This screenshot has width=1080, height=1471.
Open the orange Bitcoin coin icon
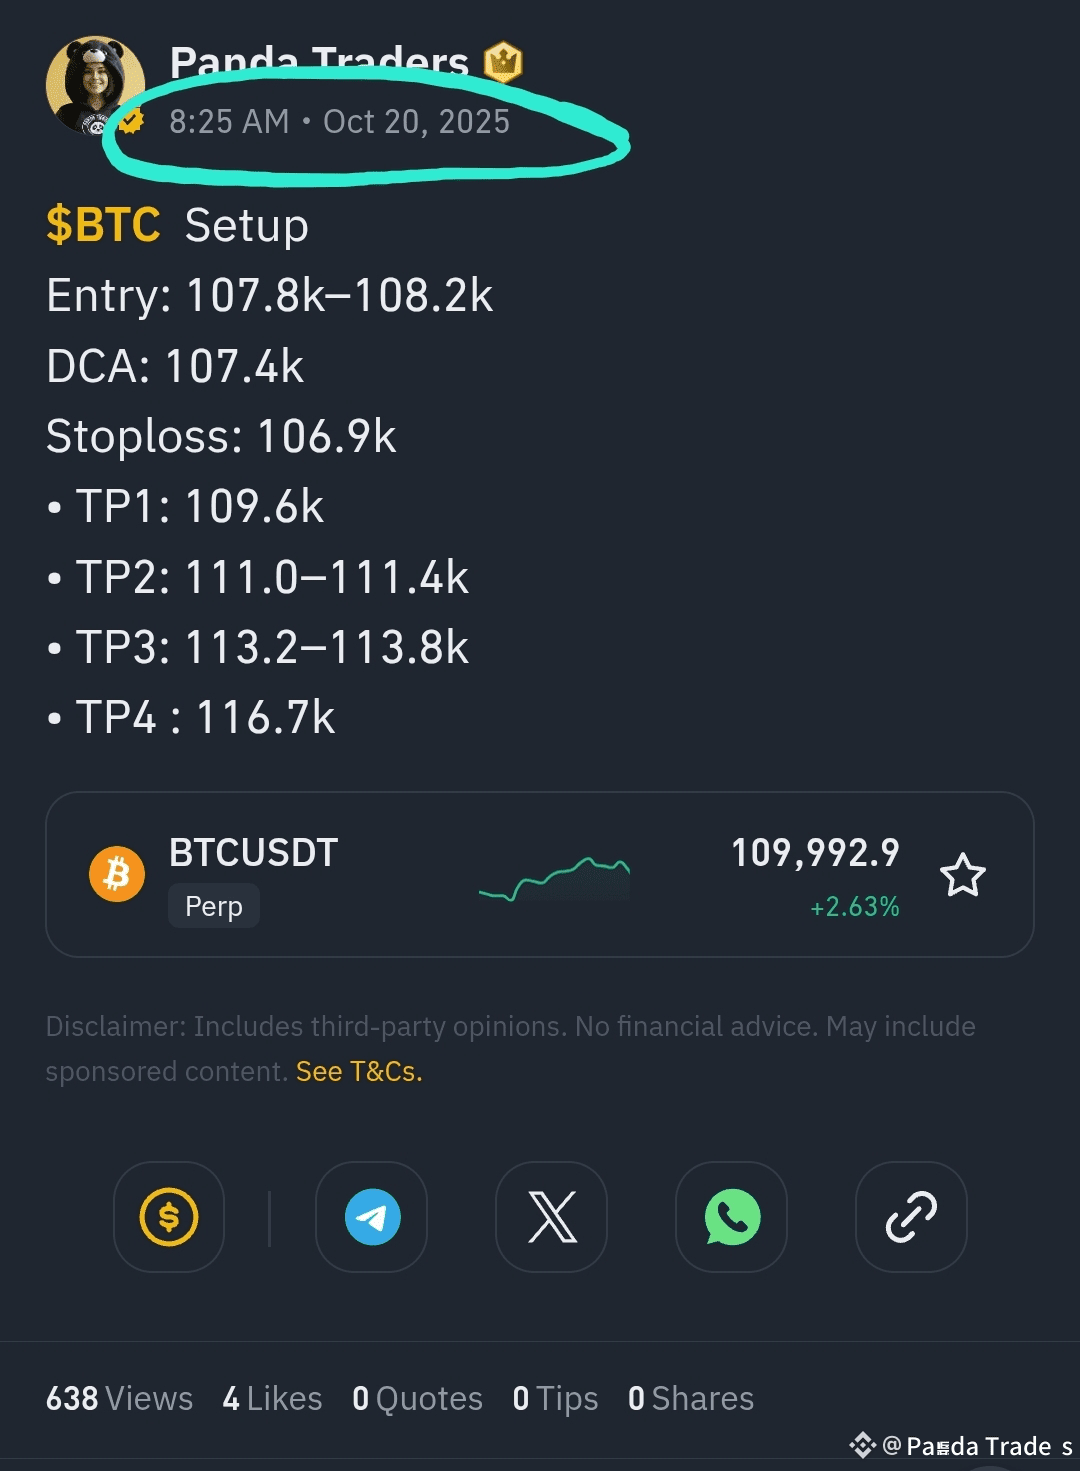117,874
